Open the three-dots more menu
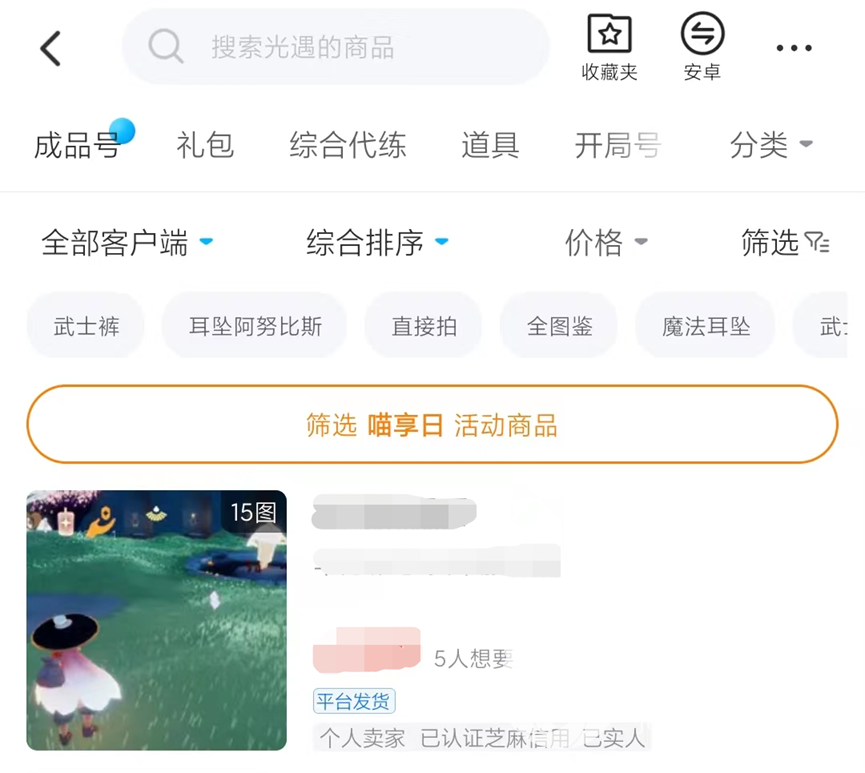Image resolution: width=865 pixels, height=773 pixels. pyautogui.click(x=794, y=48)
